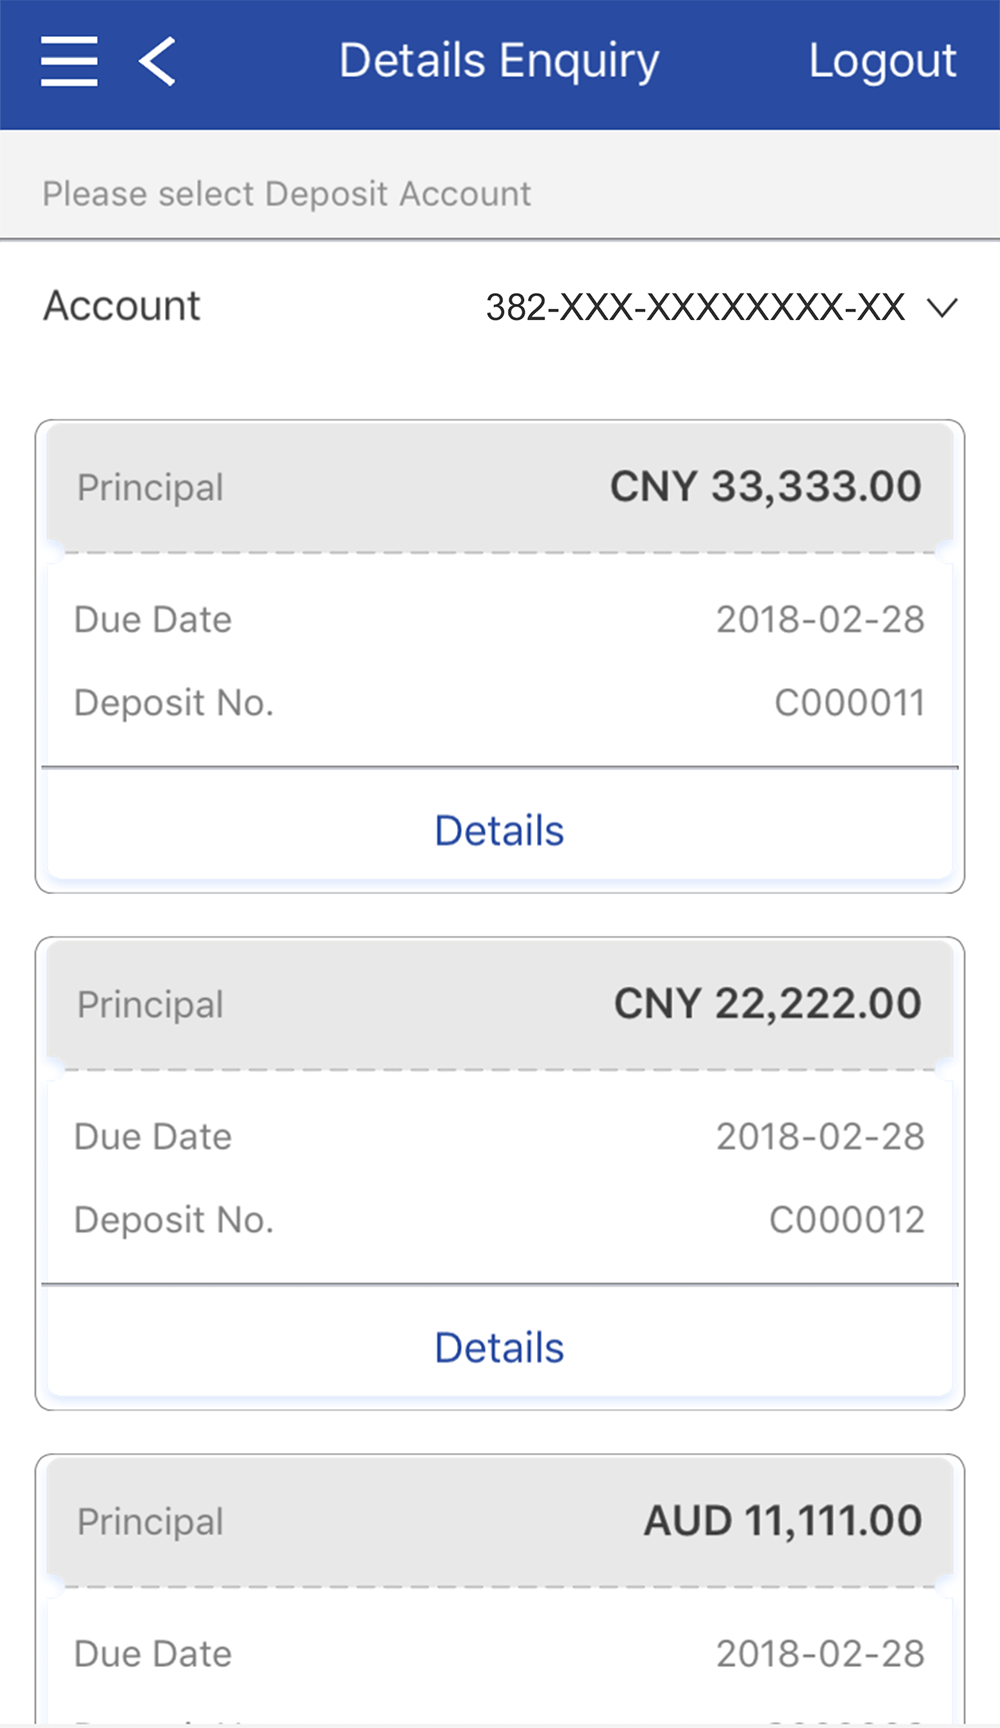Screen dimensions: 1000x1728
Task: Click the 'Please select Deposit Account' prompt
Action: (x=287, y=194)
